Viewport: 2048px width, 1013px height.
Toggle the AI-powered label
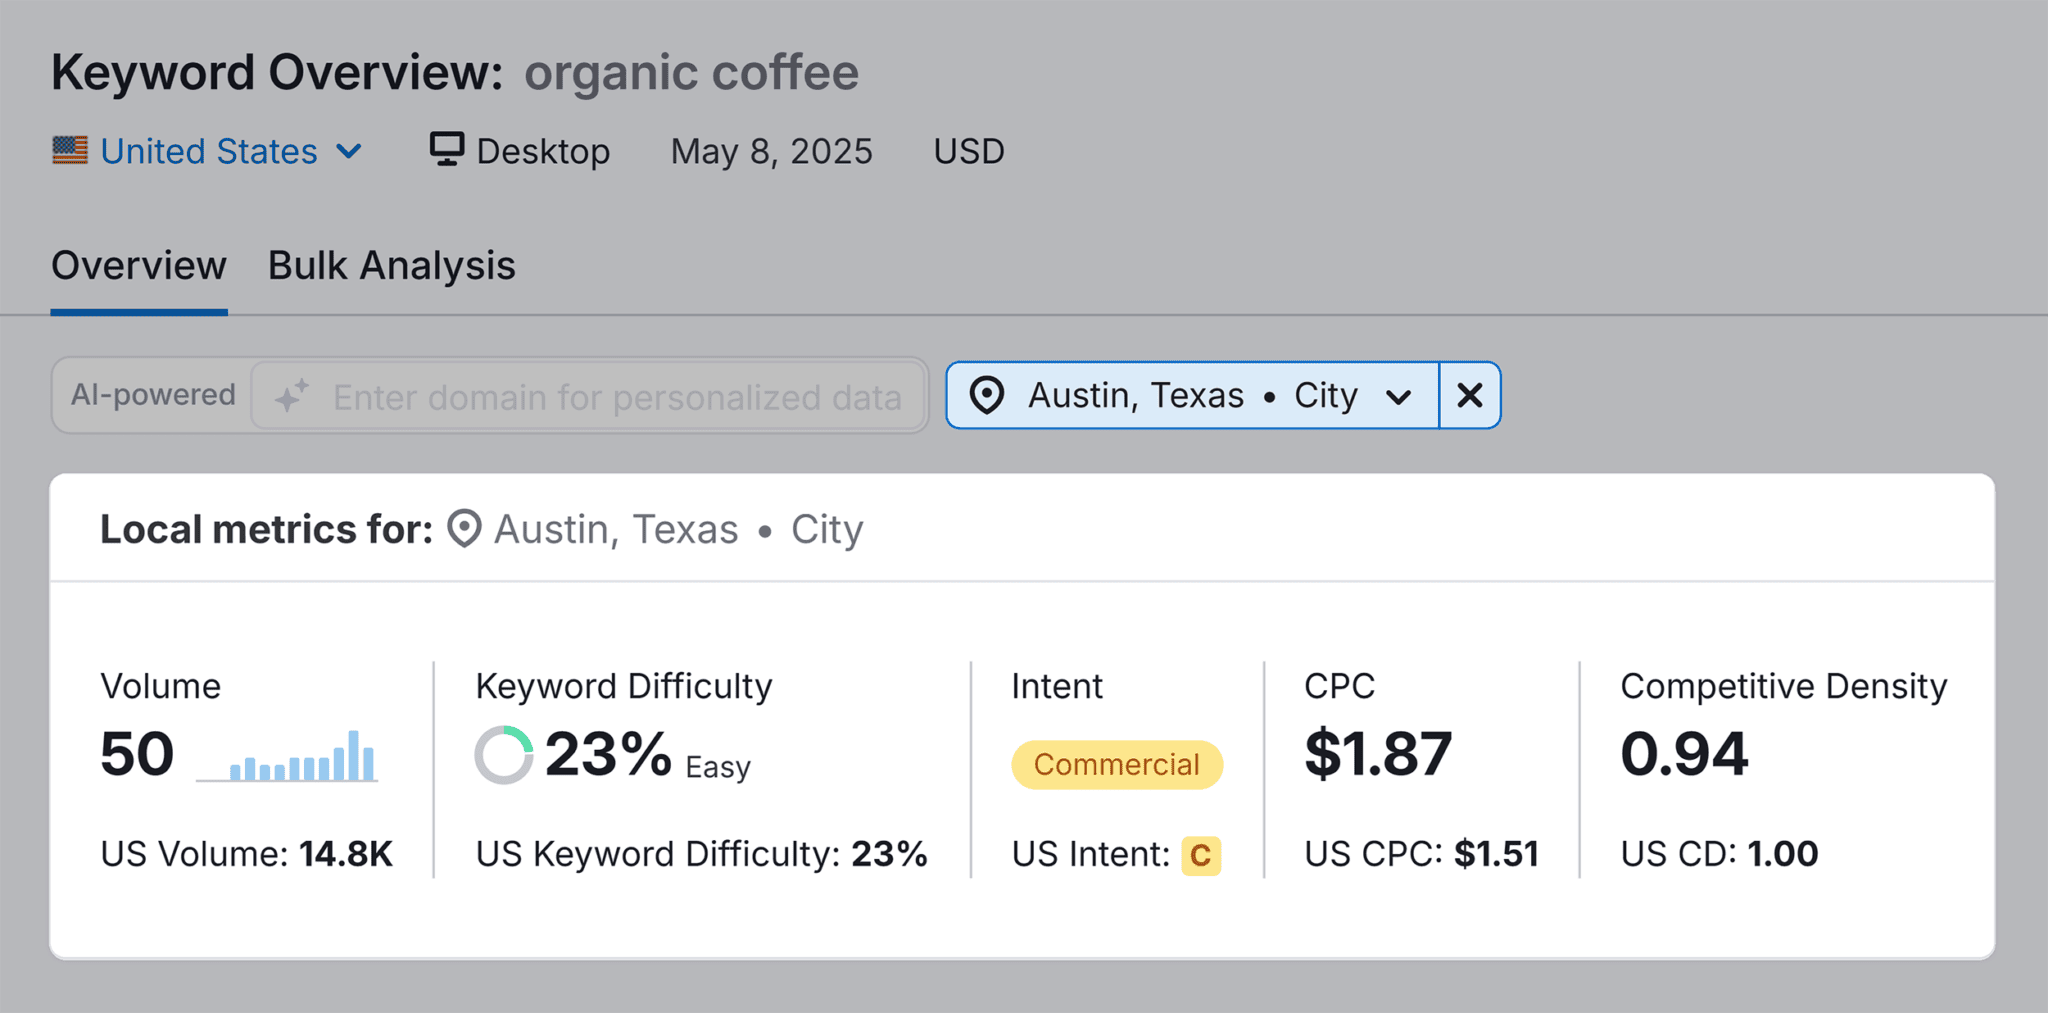click(x=152, y=395)
